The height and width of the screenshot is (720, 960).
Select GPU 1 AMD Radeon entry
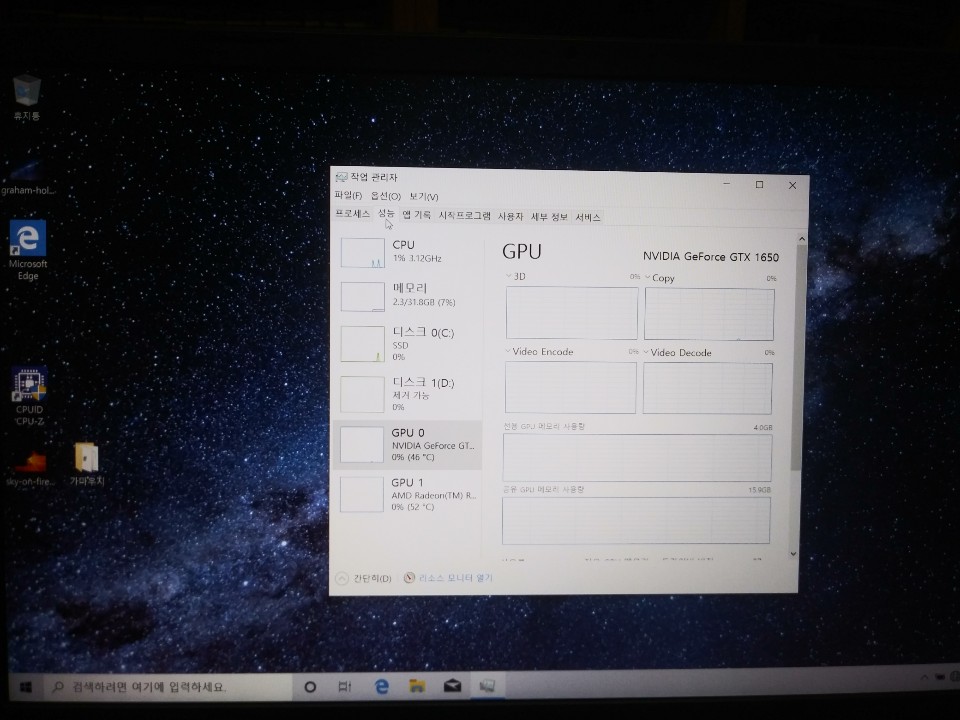coord(408,494)
